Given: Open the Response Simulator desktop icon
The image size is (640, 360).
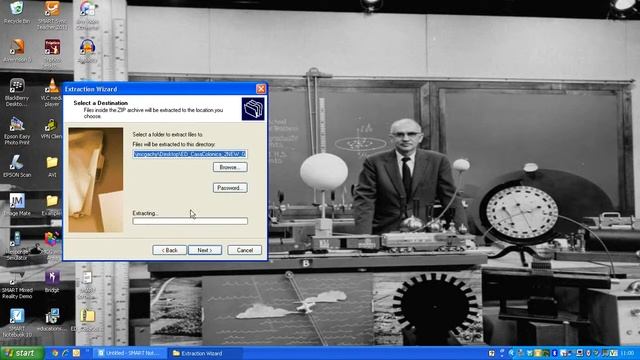Looking at the screenshot, I should (17, 246).
